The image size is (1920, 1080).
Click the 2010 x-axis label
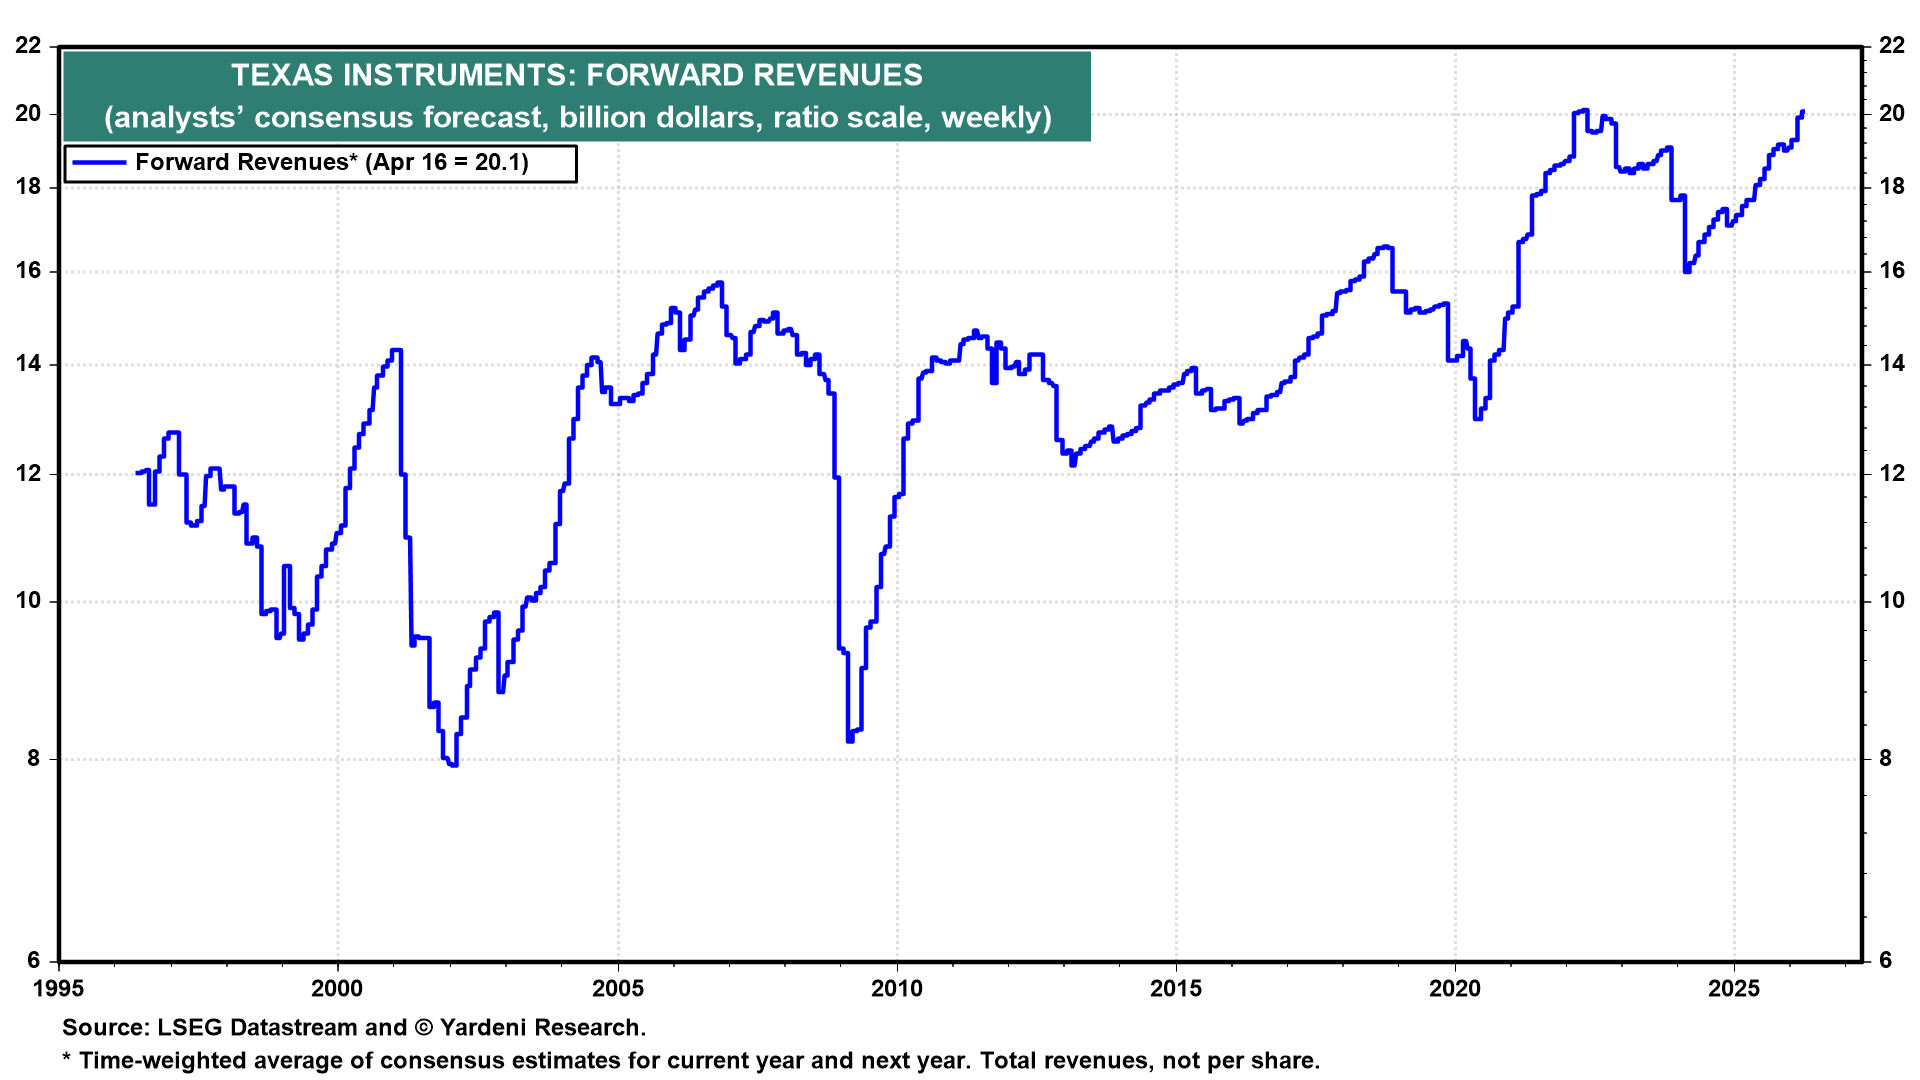[897, 989]
